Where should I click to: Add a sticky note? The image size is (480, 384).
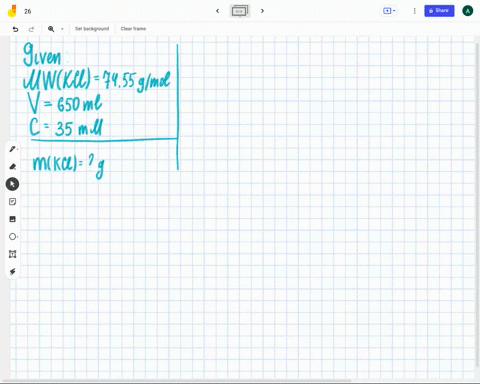[x=13, y=202]
